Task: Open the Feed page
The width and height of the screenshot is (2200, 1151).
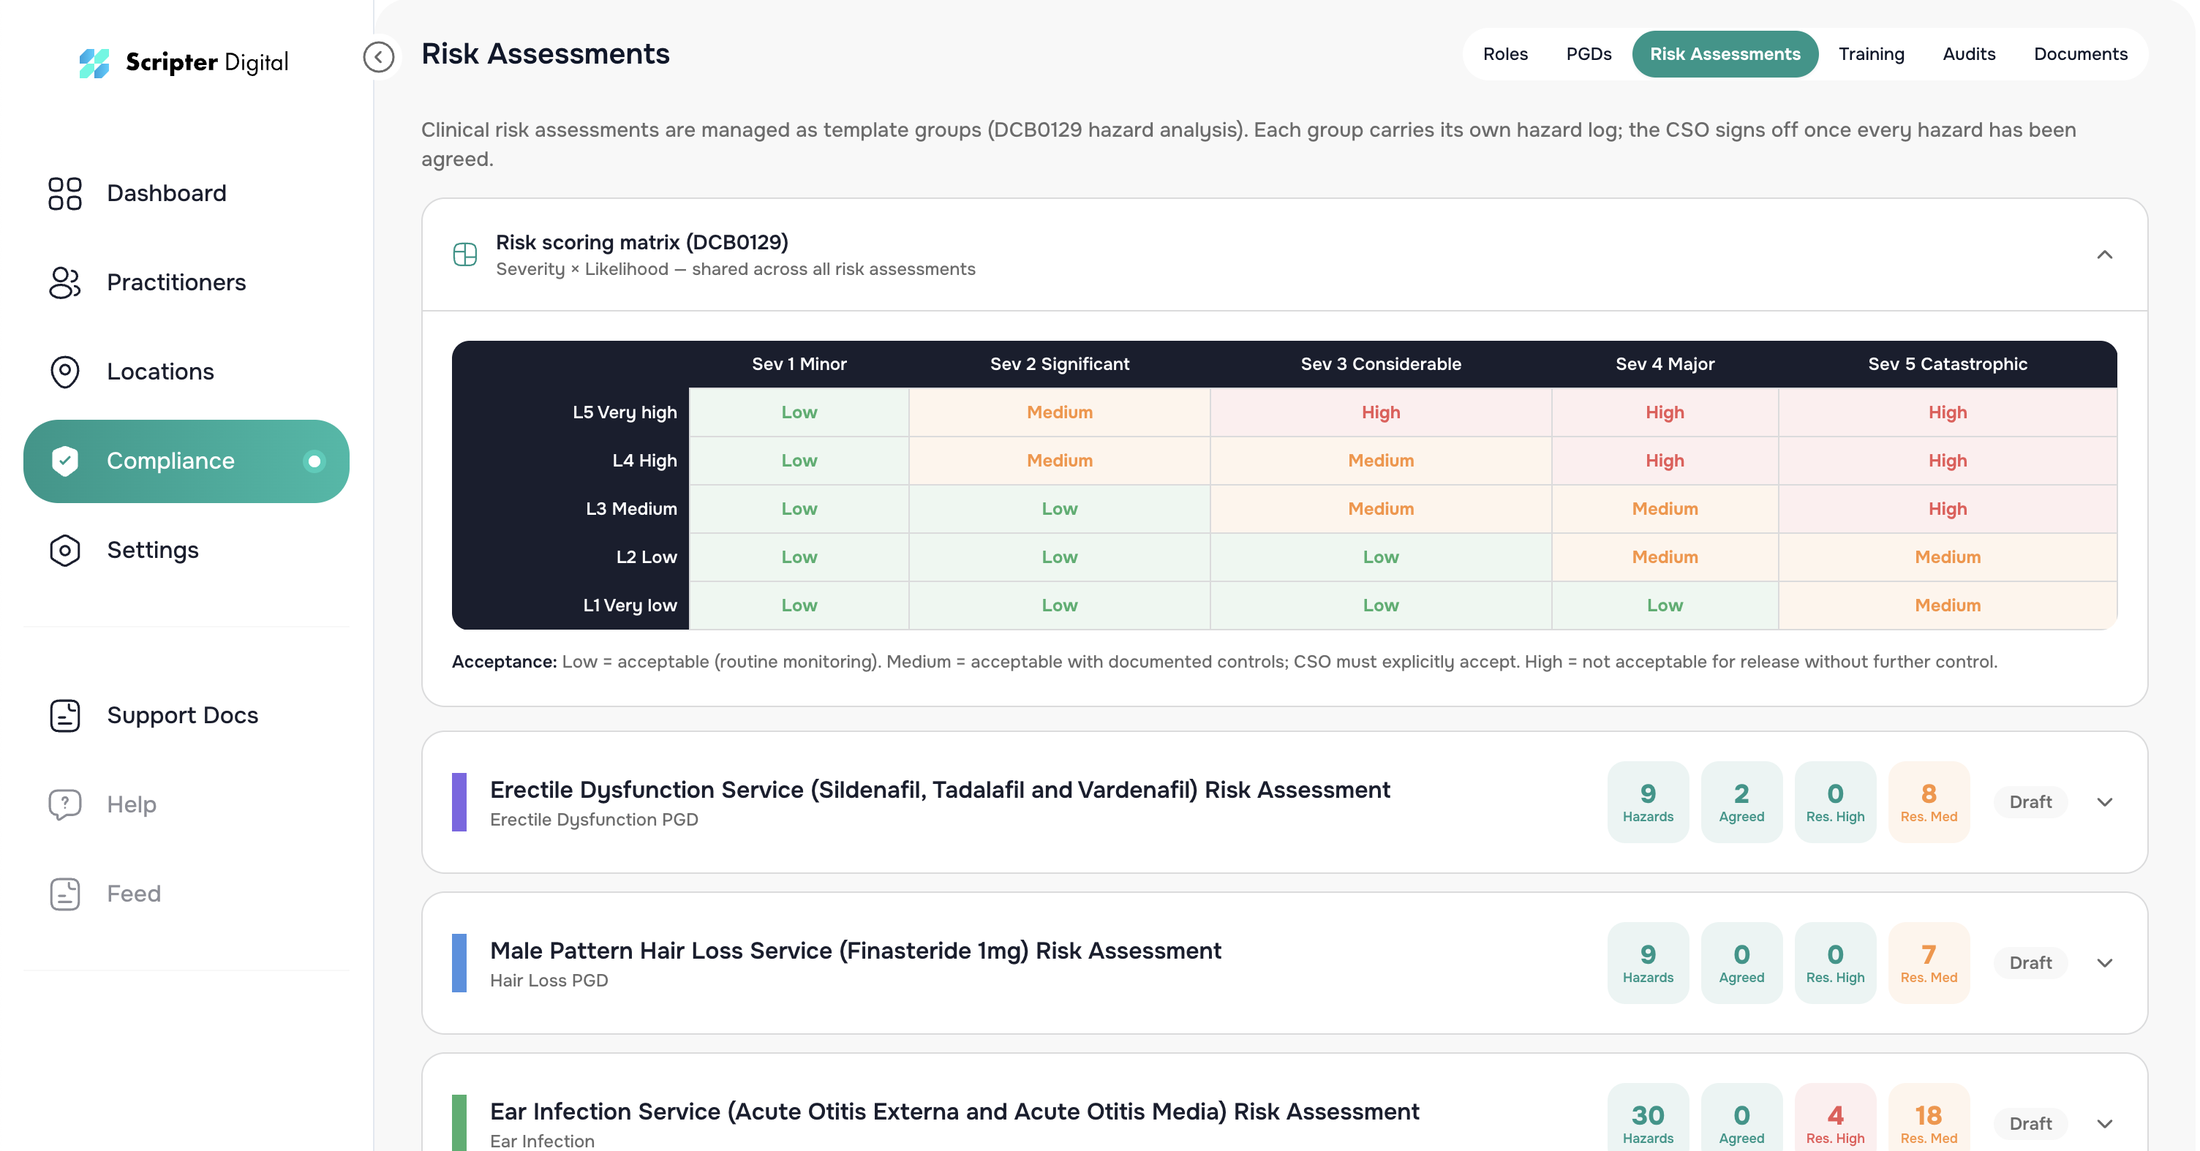Action: pyautogui.click(x=186, y=893)
